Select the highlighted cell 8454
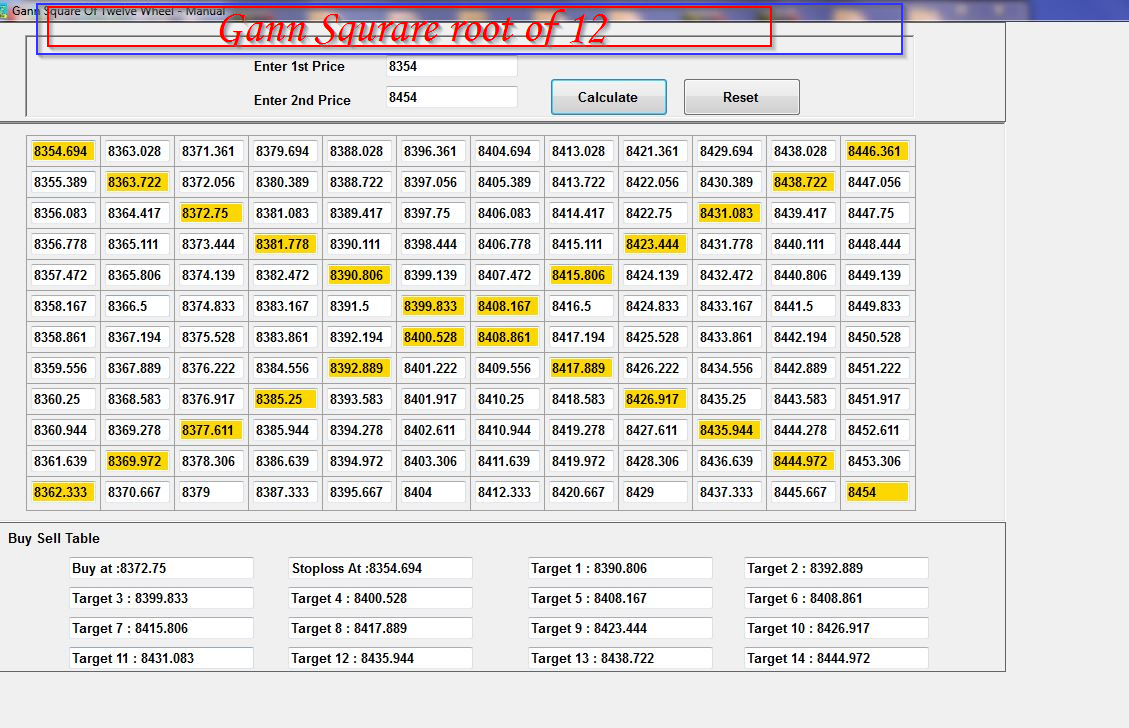Screen dimensions: 1129x728 [876, 492]
